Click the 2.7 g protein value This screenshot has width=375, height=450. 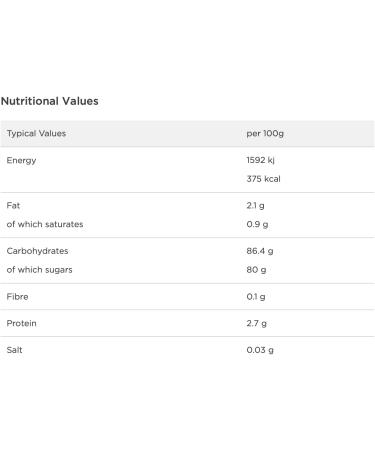256,323
